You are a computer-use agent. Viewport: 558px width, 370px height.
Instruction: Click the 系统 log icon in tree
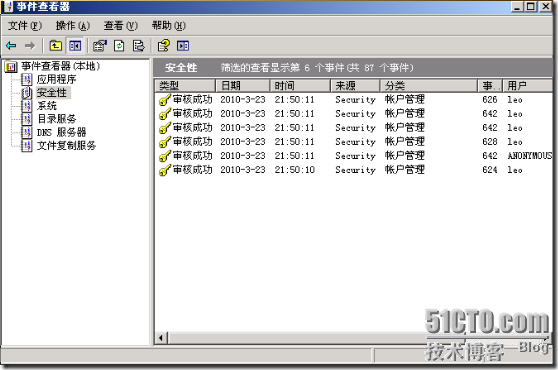pos(27,106)
